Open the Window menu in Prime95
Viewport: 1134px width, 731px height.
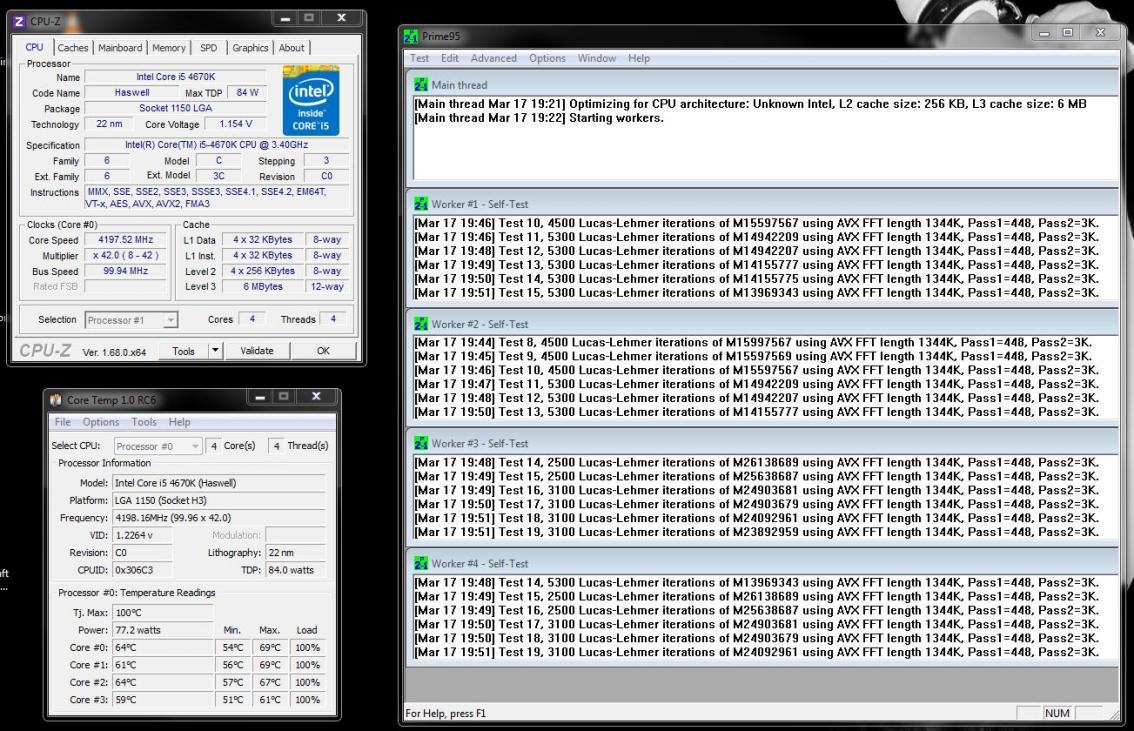(x=597, y=58)
